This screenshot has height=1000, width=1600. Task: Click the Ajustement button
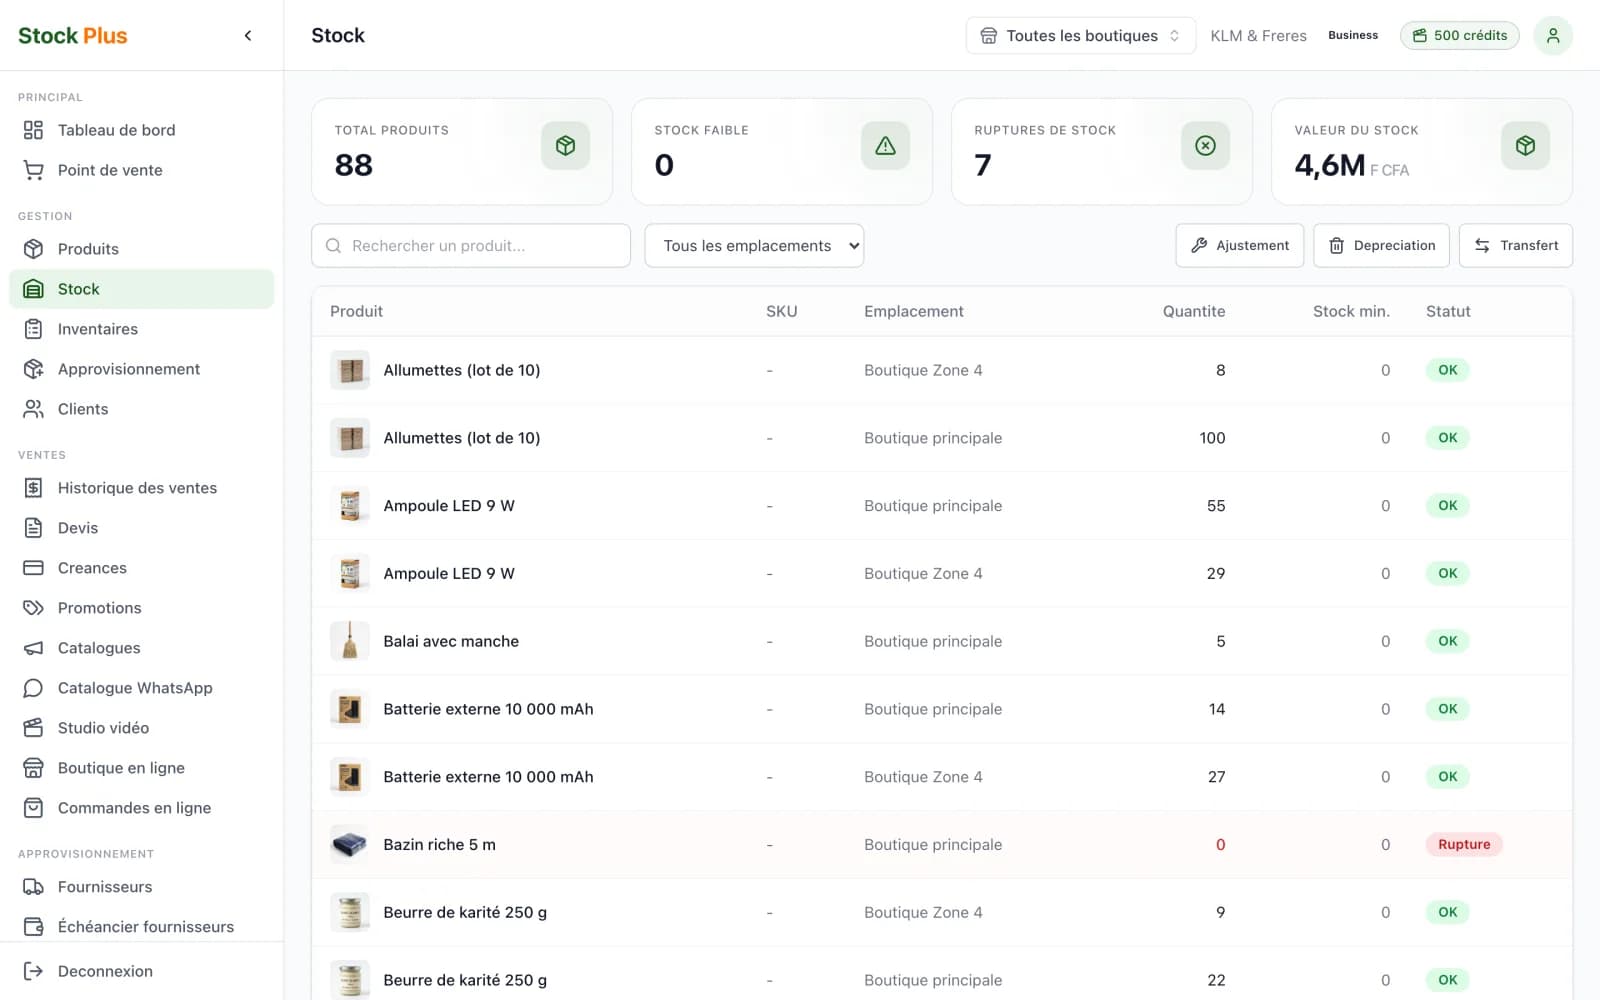(x=1240, y=246)
